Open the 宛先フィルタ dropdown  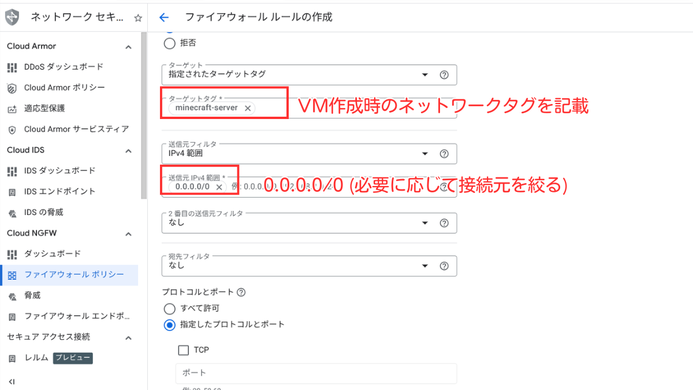pyautogui.click(x=309, y=266)
